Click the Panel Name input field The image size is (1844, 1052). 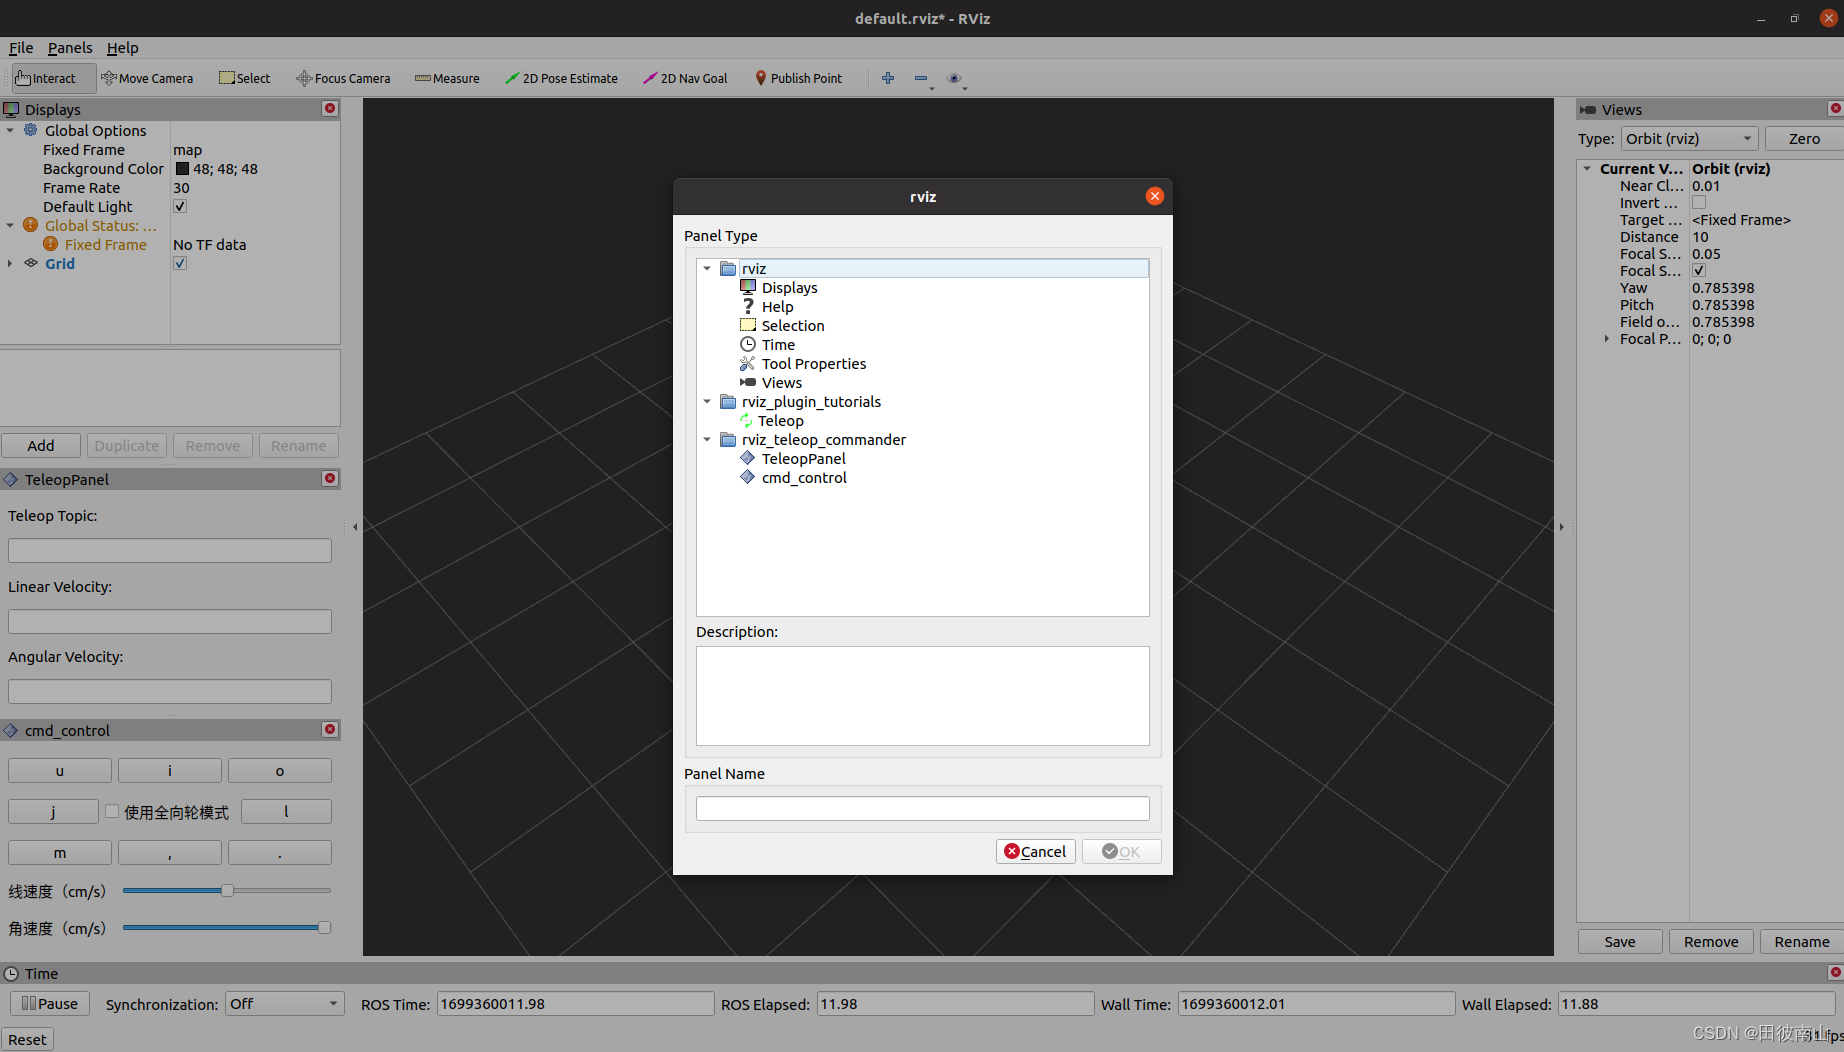click(x=922, y=808)
